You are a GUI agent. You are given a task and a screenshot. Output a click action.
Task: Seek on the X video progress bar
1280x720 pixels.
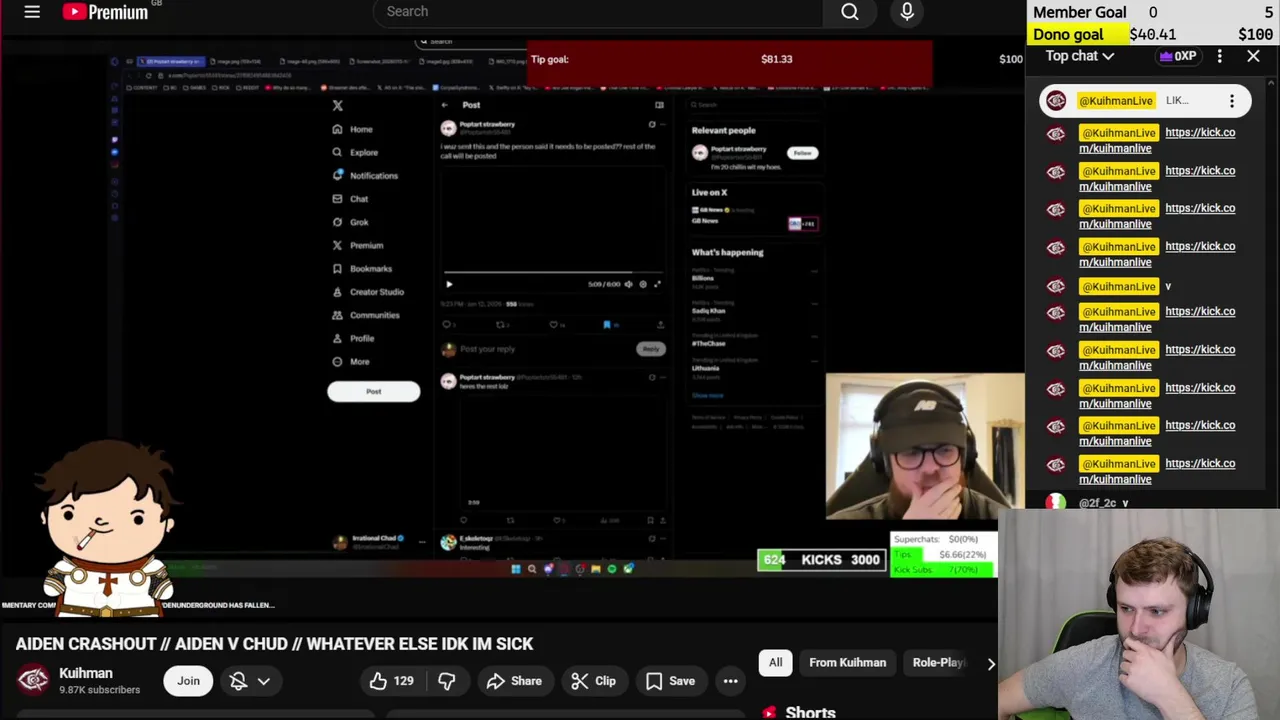pyautogui.click(x=553, y=272)
